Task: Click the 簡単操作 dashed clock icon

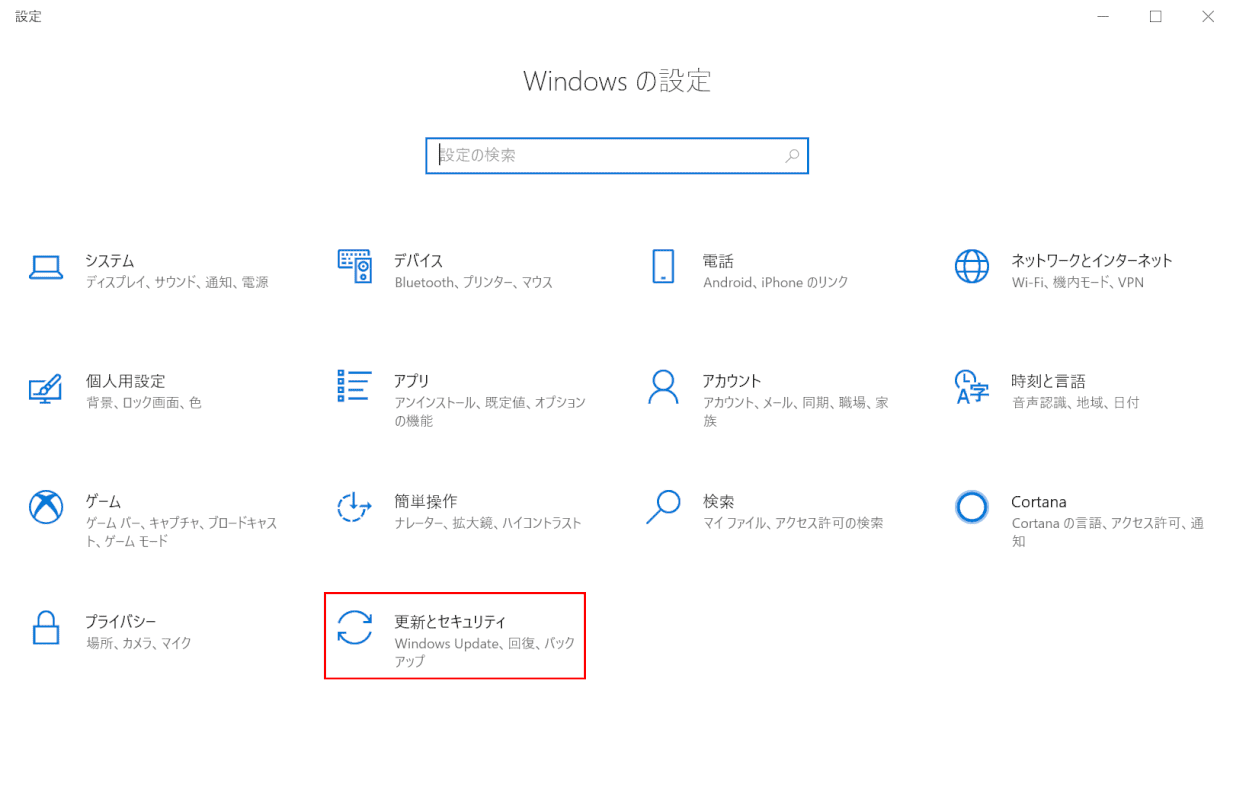Action: coord(355,507)
